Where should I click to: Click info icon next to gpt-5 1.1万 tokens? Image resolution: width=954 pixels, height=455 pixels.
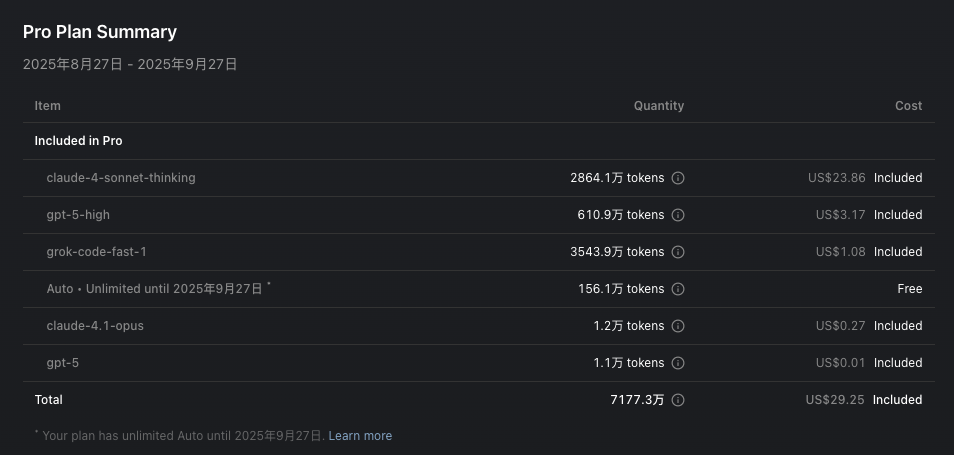pyautogui.click(x=678, y=363)
